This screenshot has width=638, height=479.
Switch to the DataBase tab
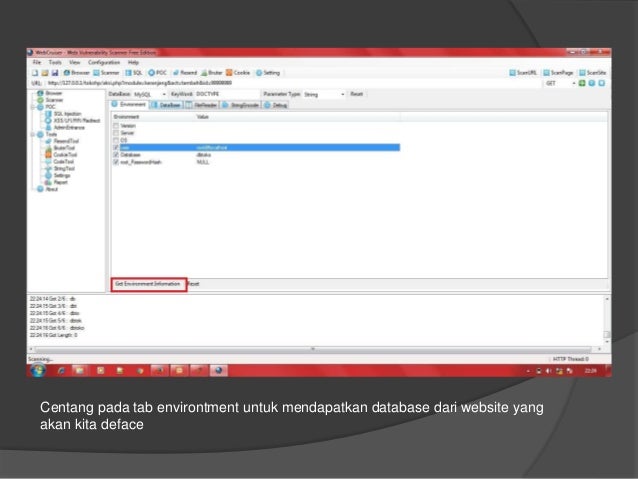166,105
